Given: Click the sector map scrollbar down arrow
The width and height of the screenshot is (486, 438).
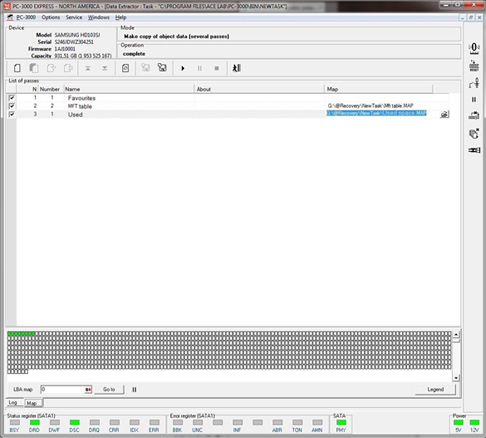Looking at the screenshot, I should pyautogui.click(x=456, y=378).
